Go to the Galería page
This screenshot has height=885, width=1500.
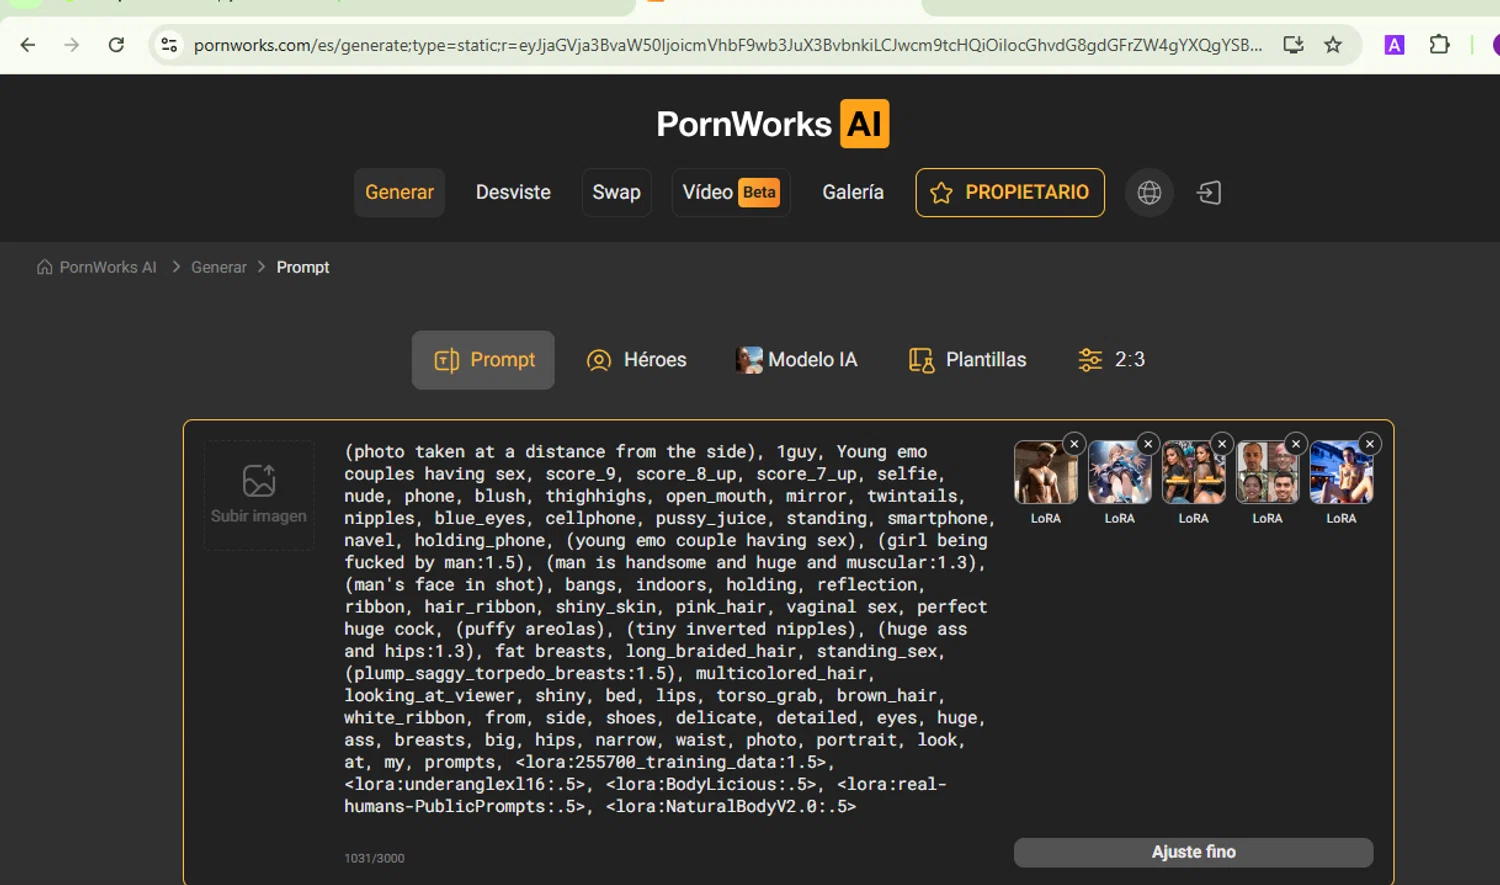point(853,192)
